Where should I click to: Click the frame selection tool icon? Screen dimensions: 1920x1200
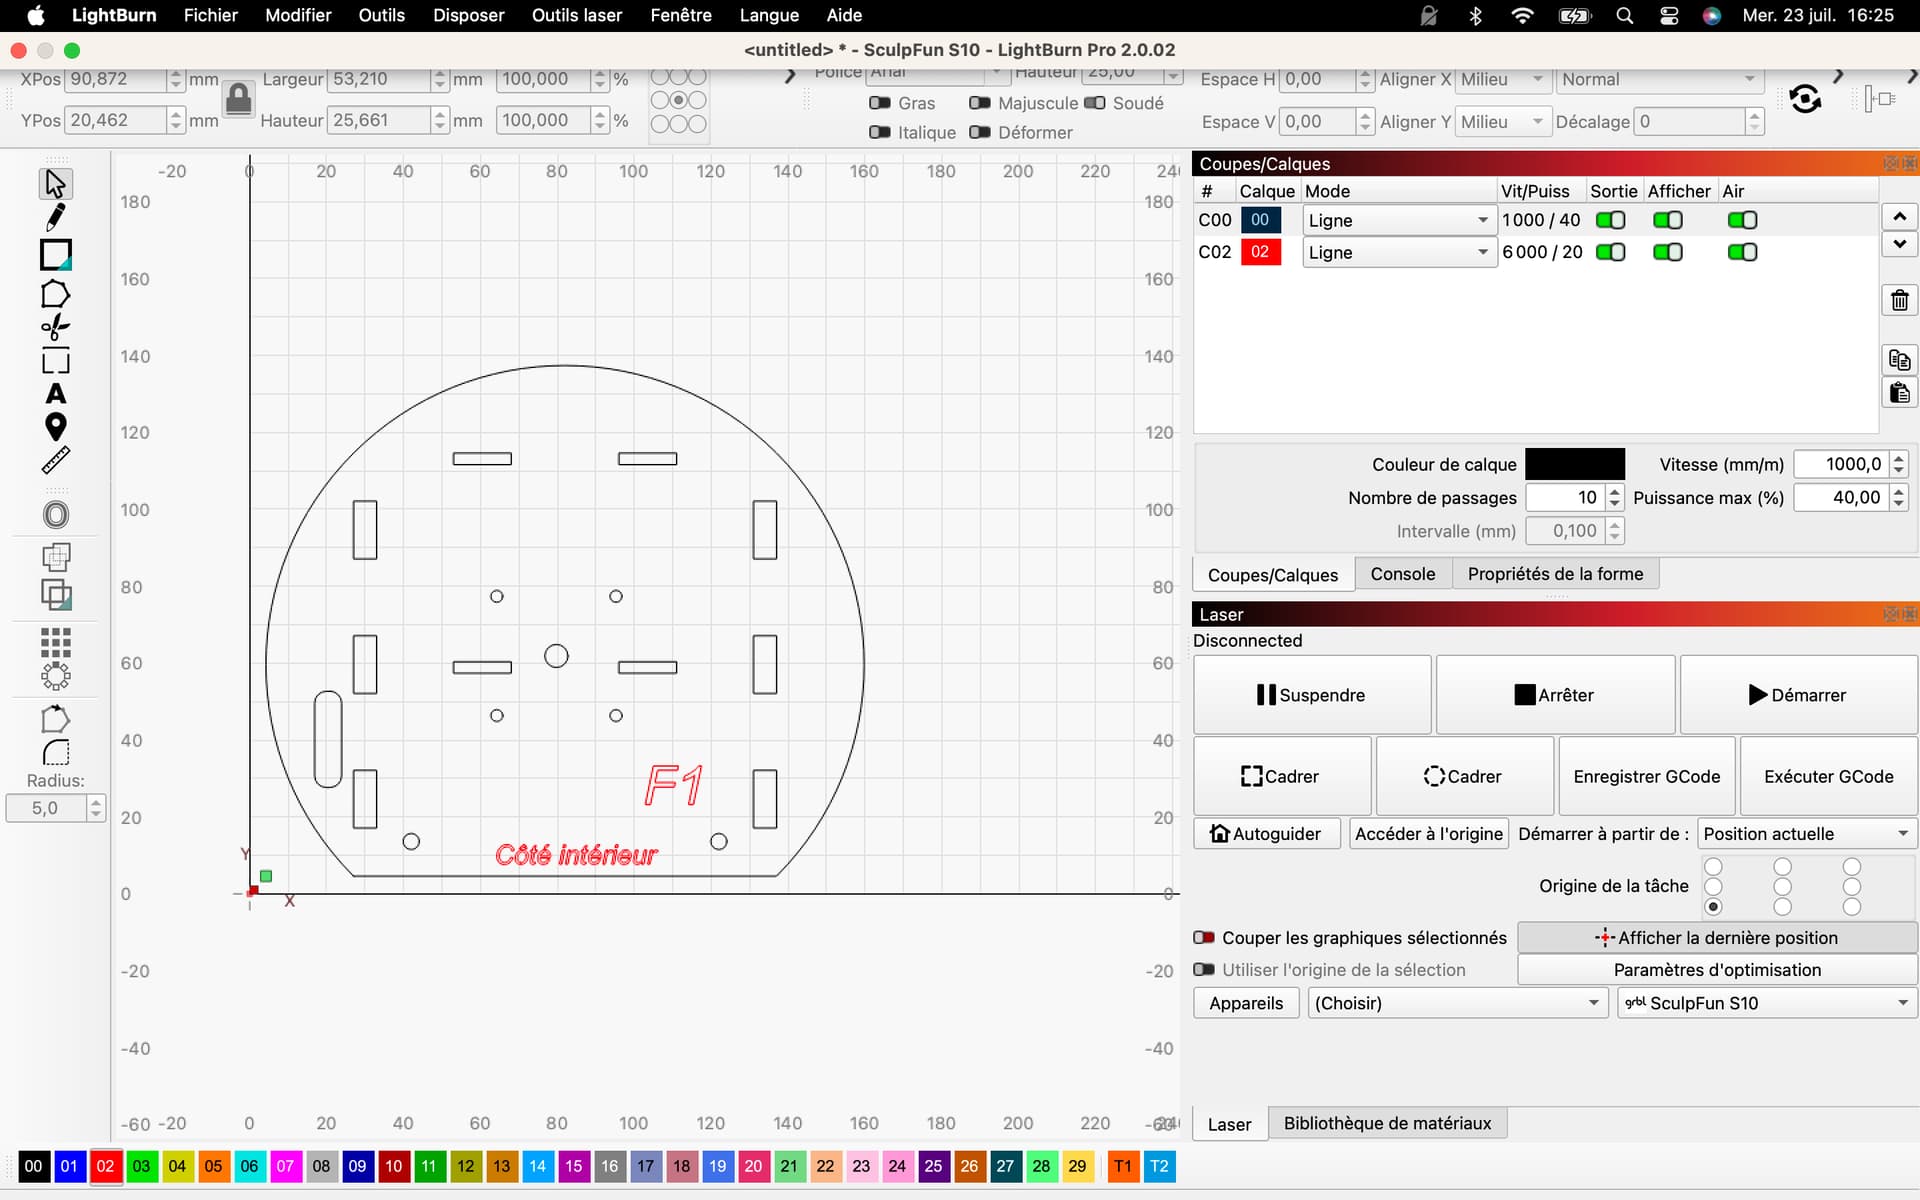pyautogui.click(x=56, y=362)
